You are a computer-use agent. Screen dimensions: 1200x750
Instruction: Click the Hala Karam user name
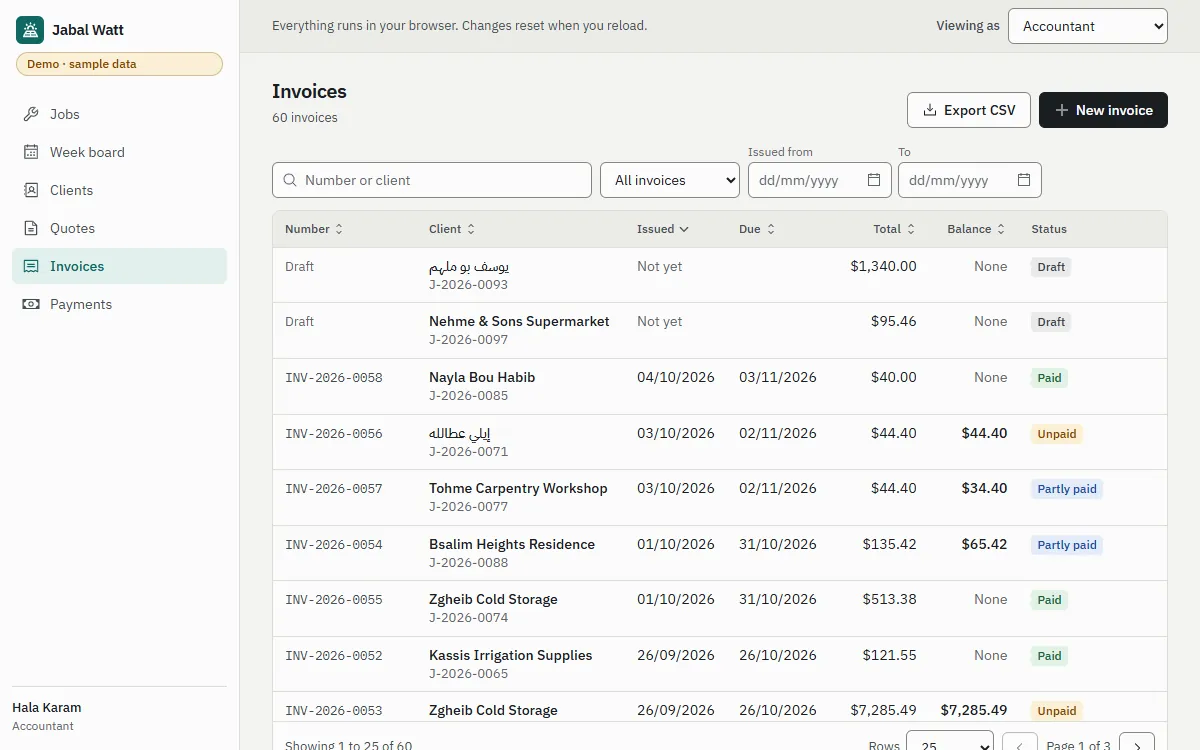[47, 708]
